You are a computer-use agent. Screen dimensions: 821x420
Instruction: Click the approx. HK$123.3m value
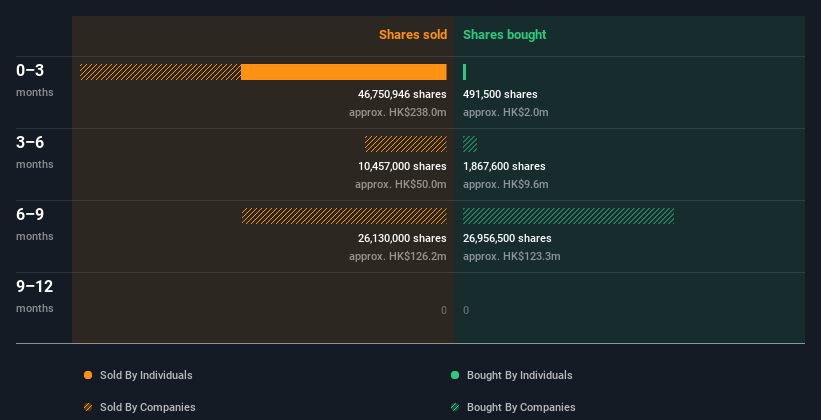point(512,256)
